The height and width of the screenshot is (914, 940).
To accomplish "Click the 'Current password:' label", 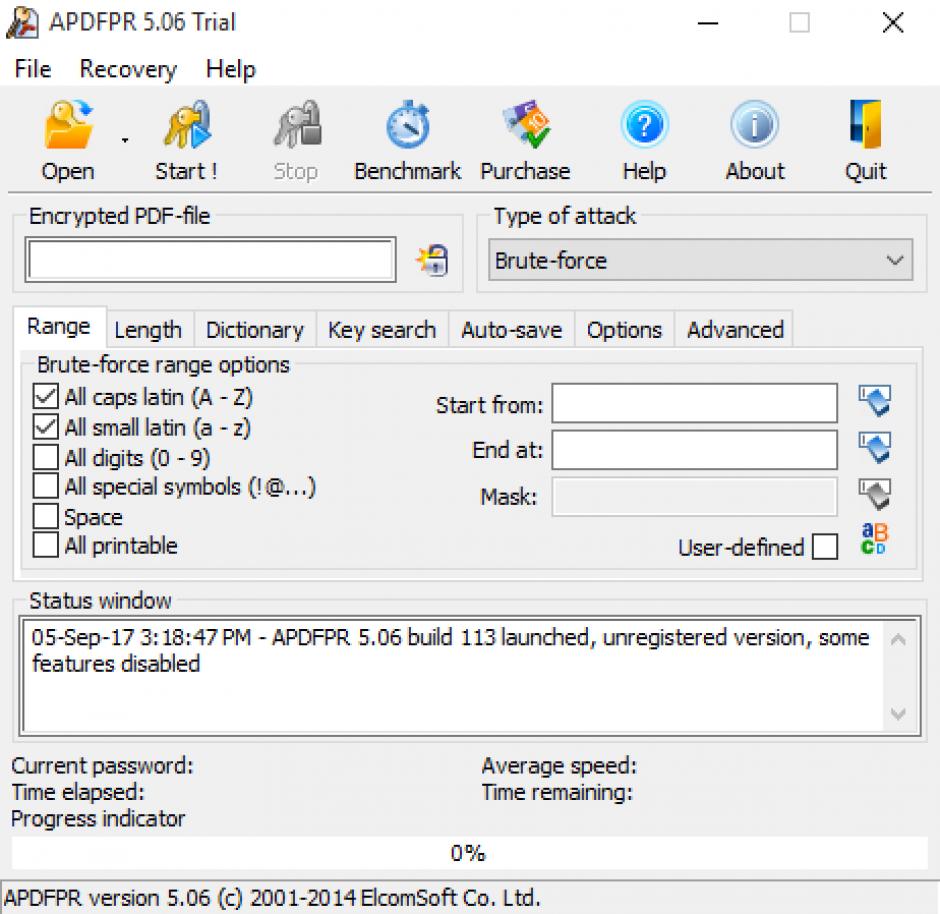I will point(103,765).
